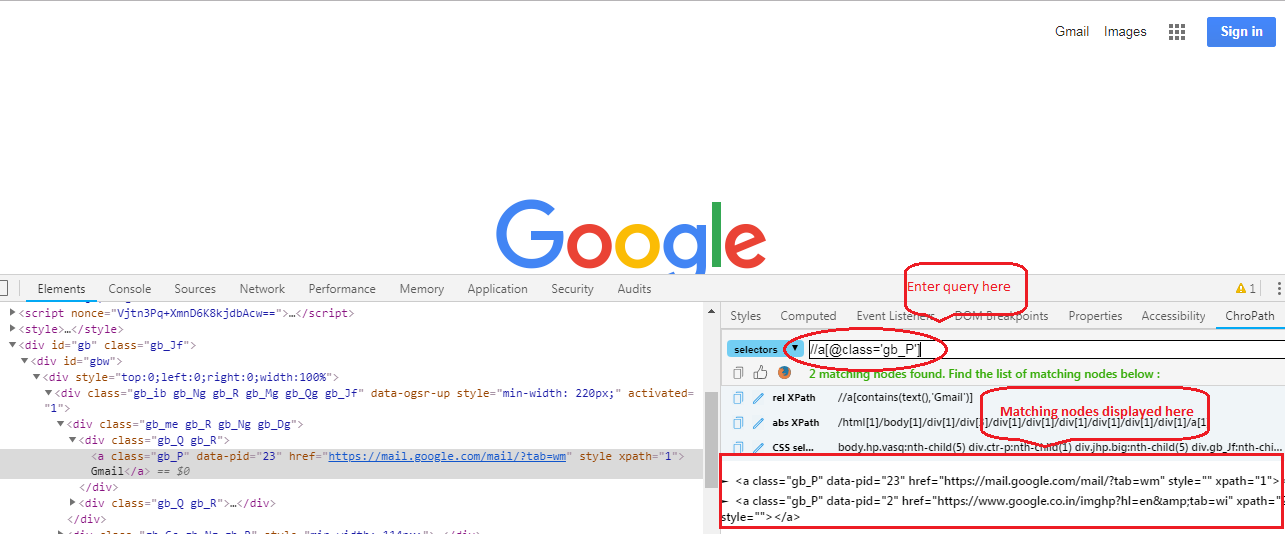Copy the rel XPath value
The image size is (1285, 534).
pyautogui.click(x=738, y=397)
